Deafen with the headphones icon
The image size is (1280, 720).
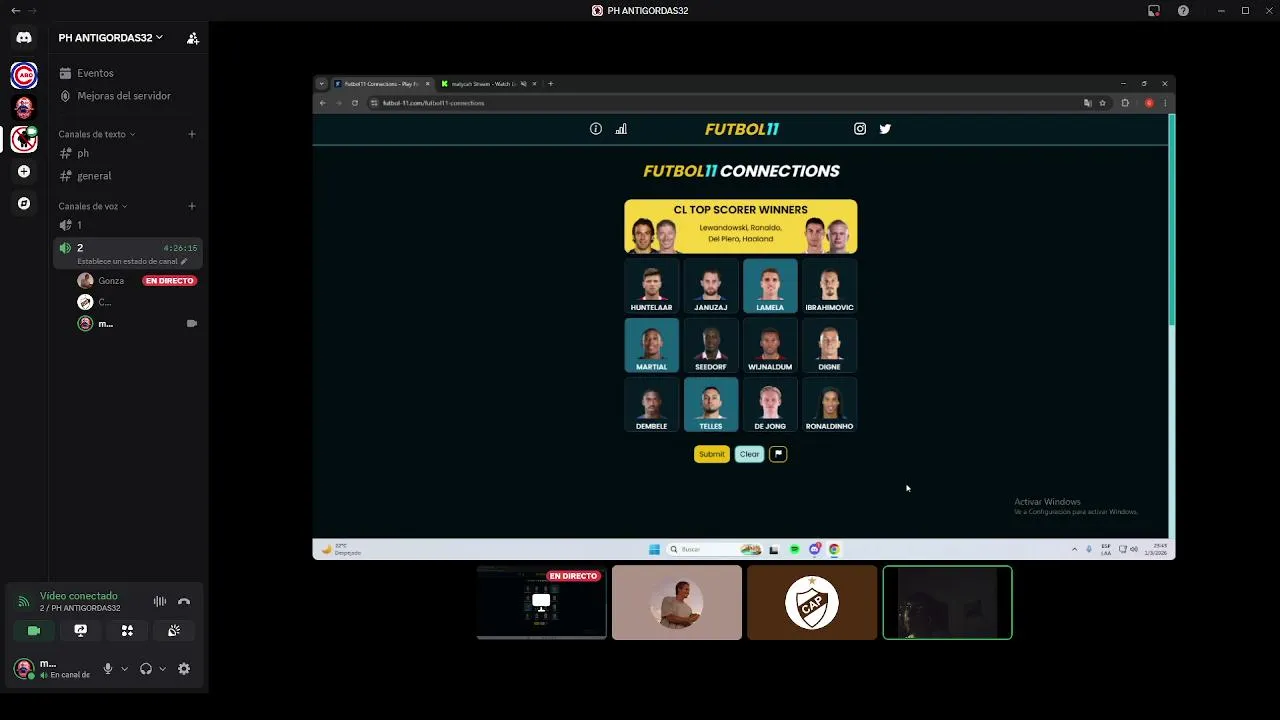pos(146,669)
